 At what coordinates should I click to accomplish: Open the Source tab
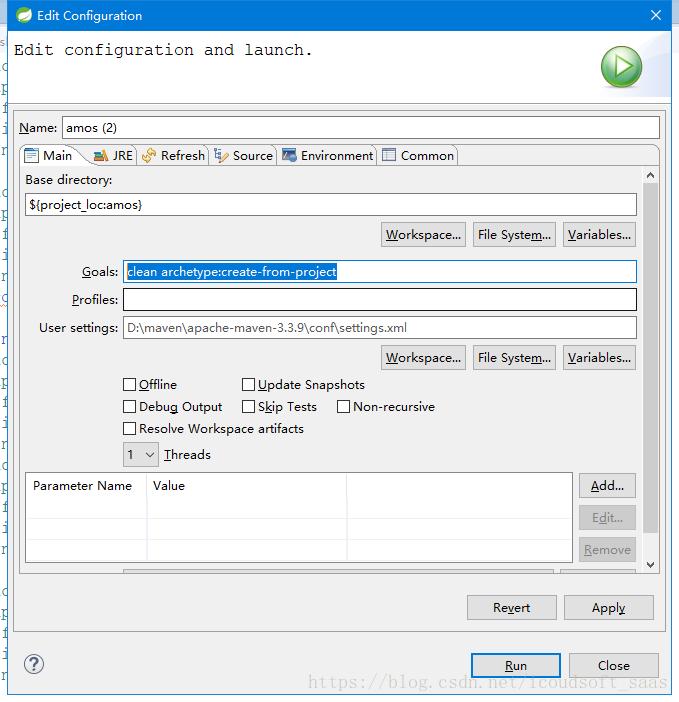point(243,155)
